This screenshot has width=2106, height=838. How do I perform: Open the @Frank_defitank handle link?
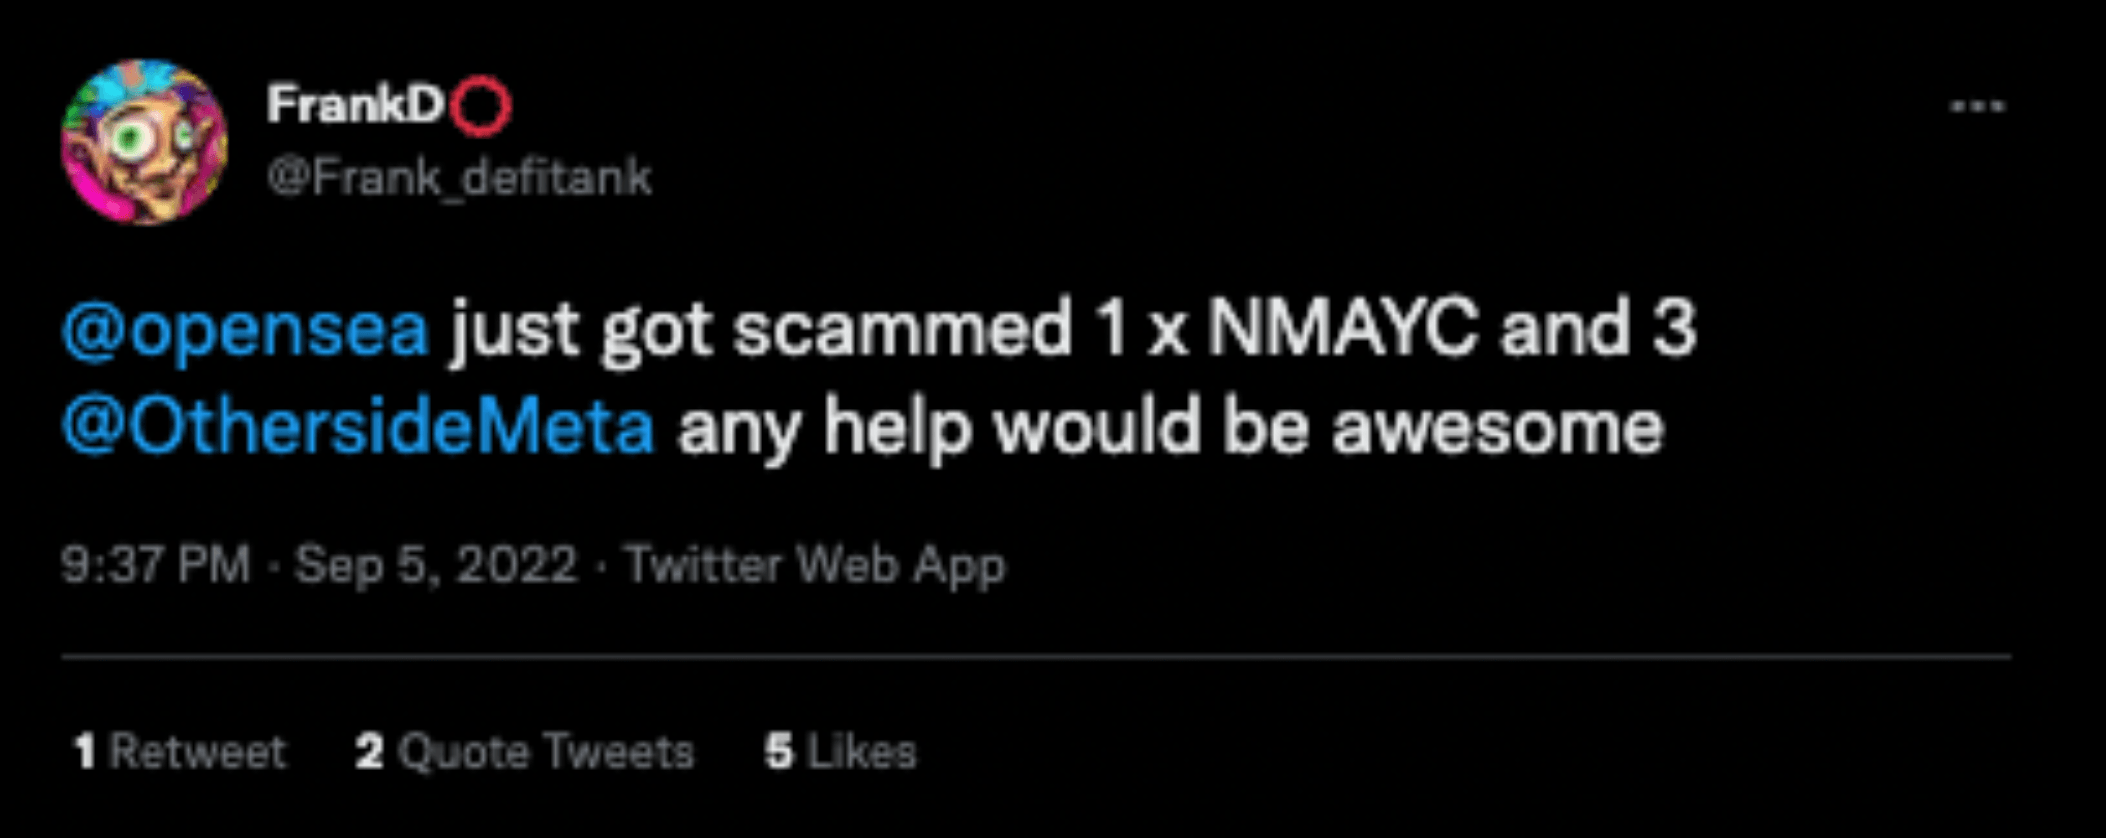coord(459,178)
